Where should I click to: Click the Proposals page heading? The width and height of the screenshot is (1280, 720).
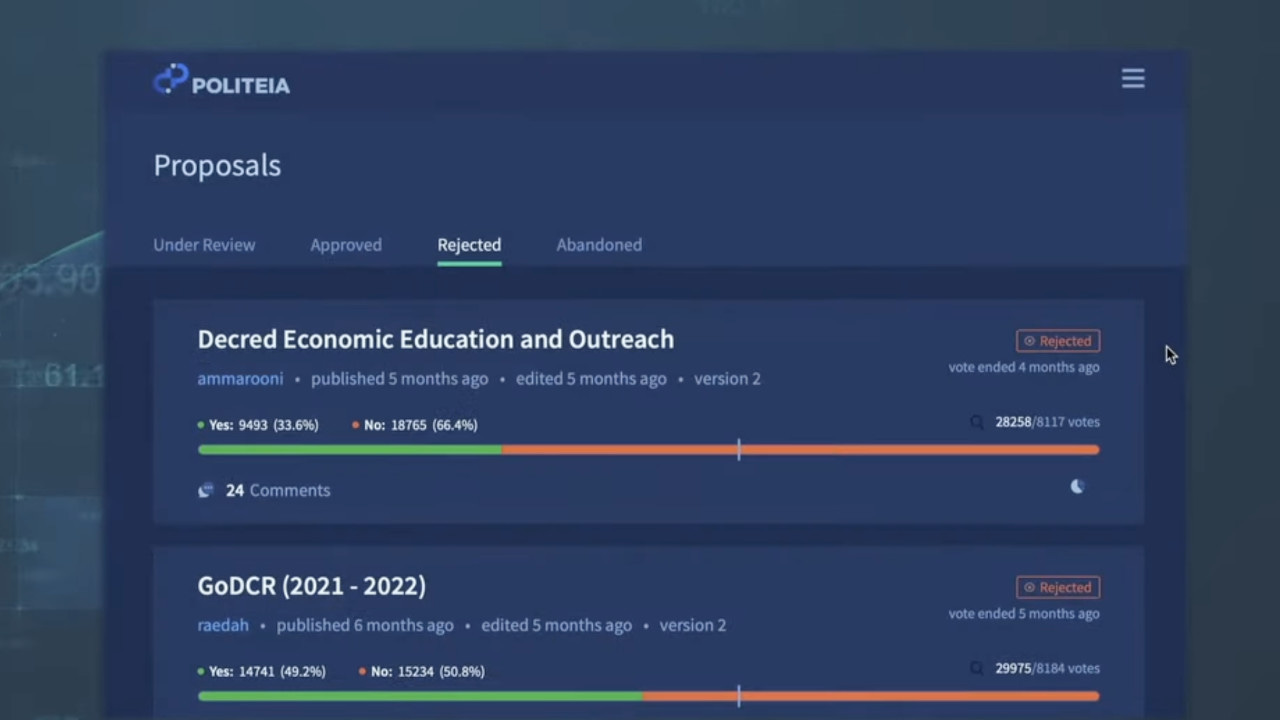coord(217,165)
